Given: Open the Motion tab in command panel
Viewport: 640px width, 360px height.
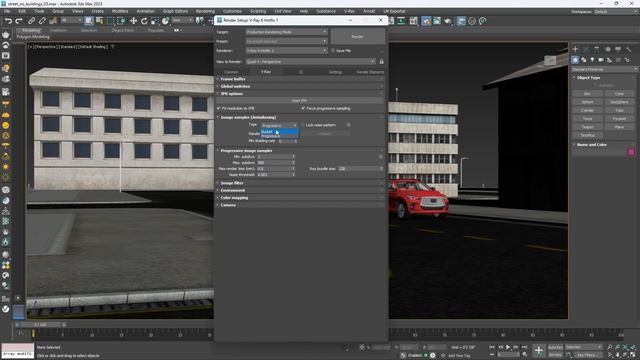Looking at the screenshot, I should coord(608,49).
